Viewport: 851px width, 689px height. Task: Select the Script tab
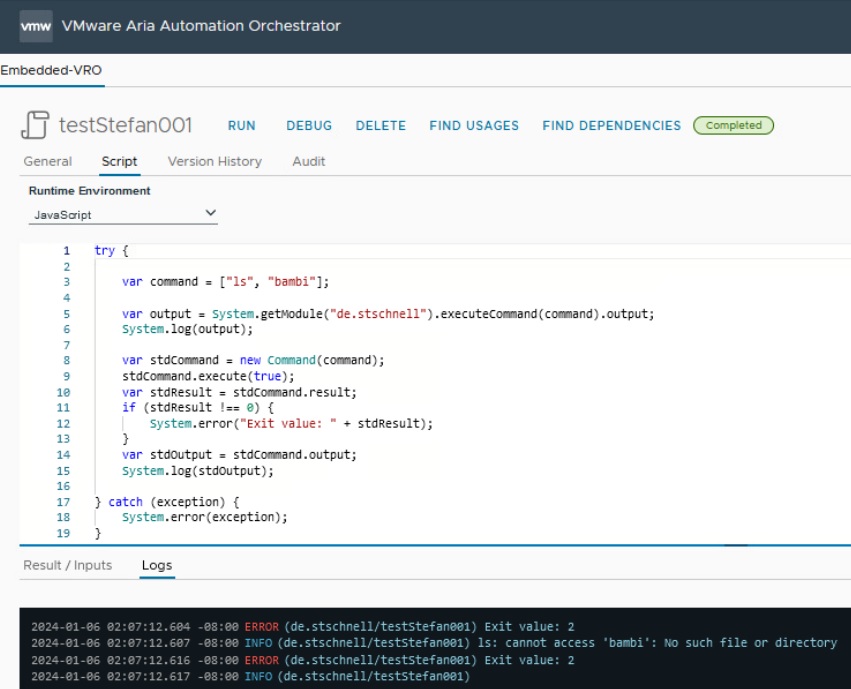click(x=119, y=161)
